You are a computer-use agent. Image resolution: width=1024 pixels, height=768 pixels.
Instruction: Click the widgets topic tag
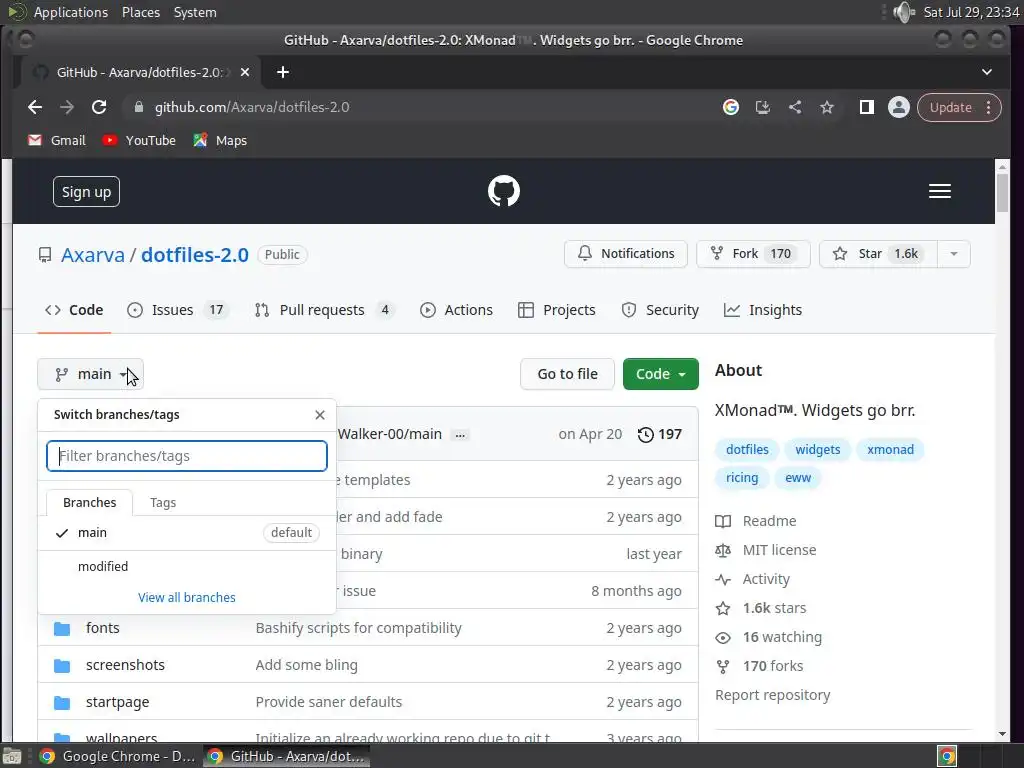click(x=818, y=449)
